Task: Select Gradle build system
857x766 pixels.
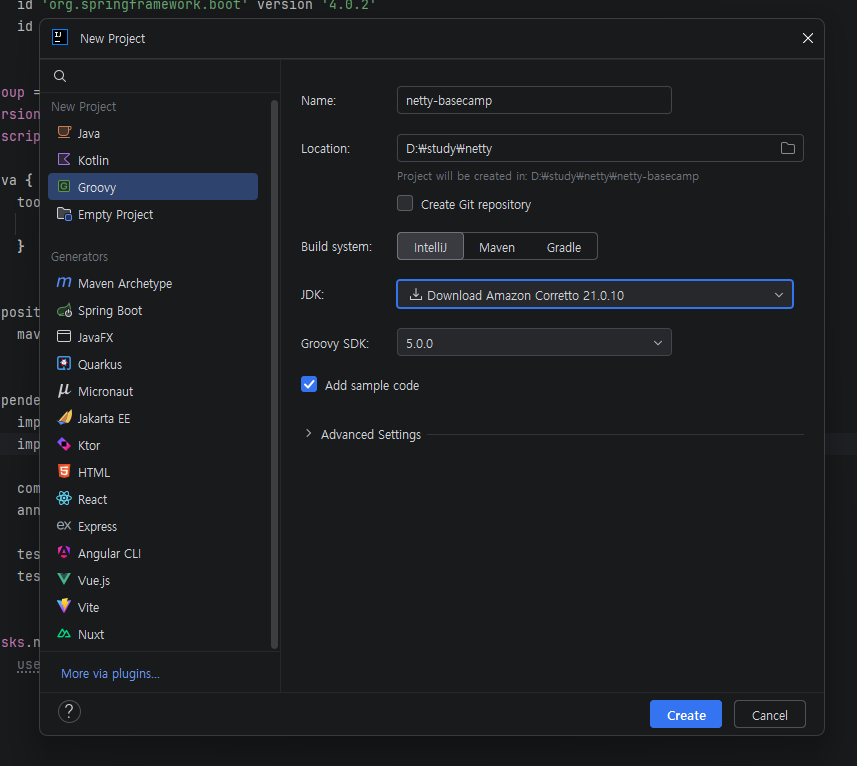Action: 563,247
